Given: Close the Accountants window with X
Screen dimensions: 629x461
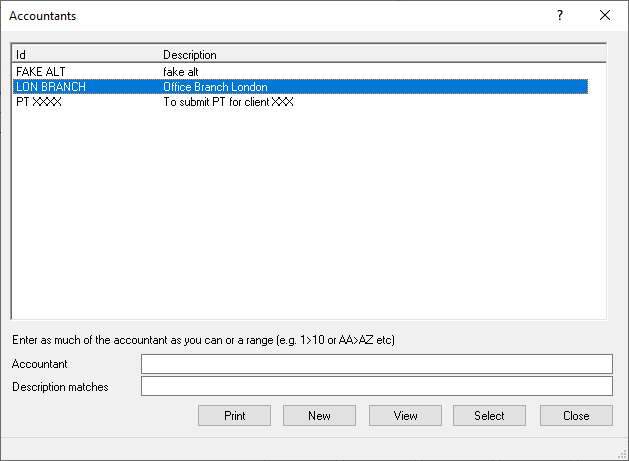Looking at the screenshot, I should [x=605, y=15].
